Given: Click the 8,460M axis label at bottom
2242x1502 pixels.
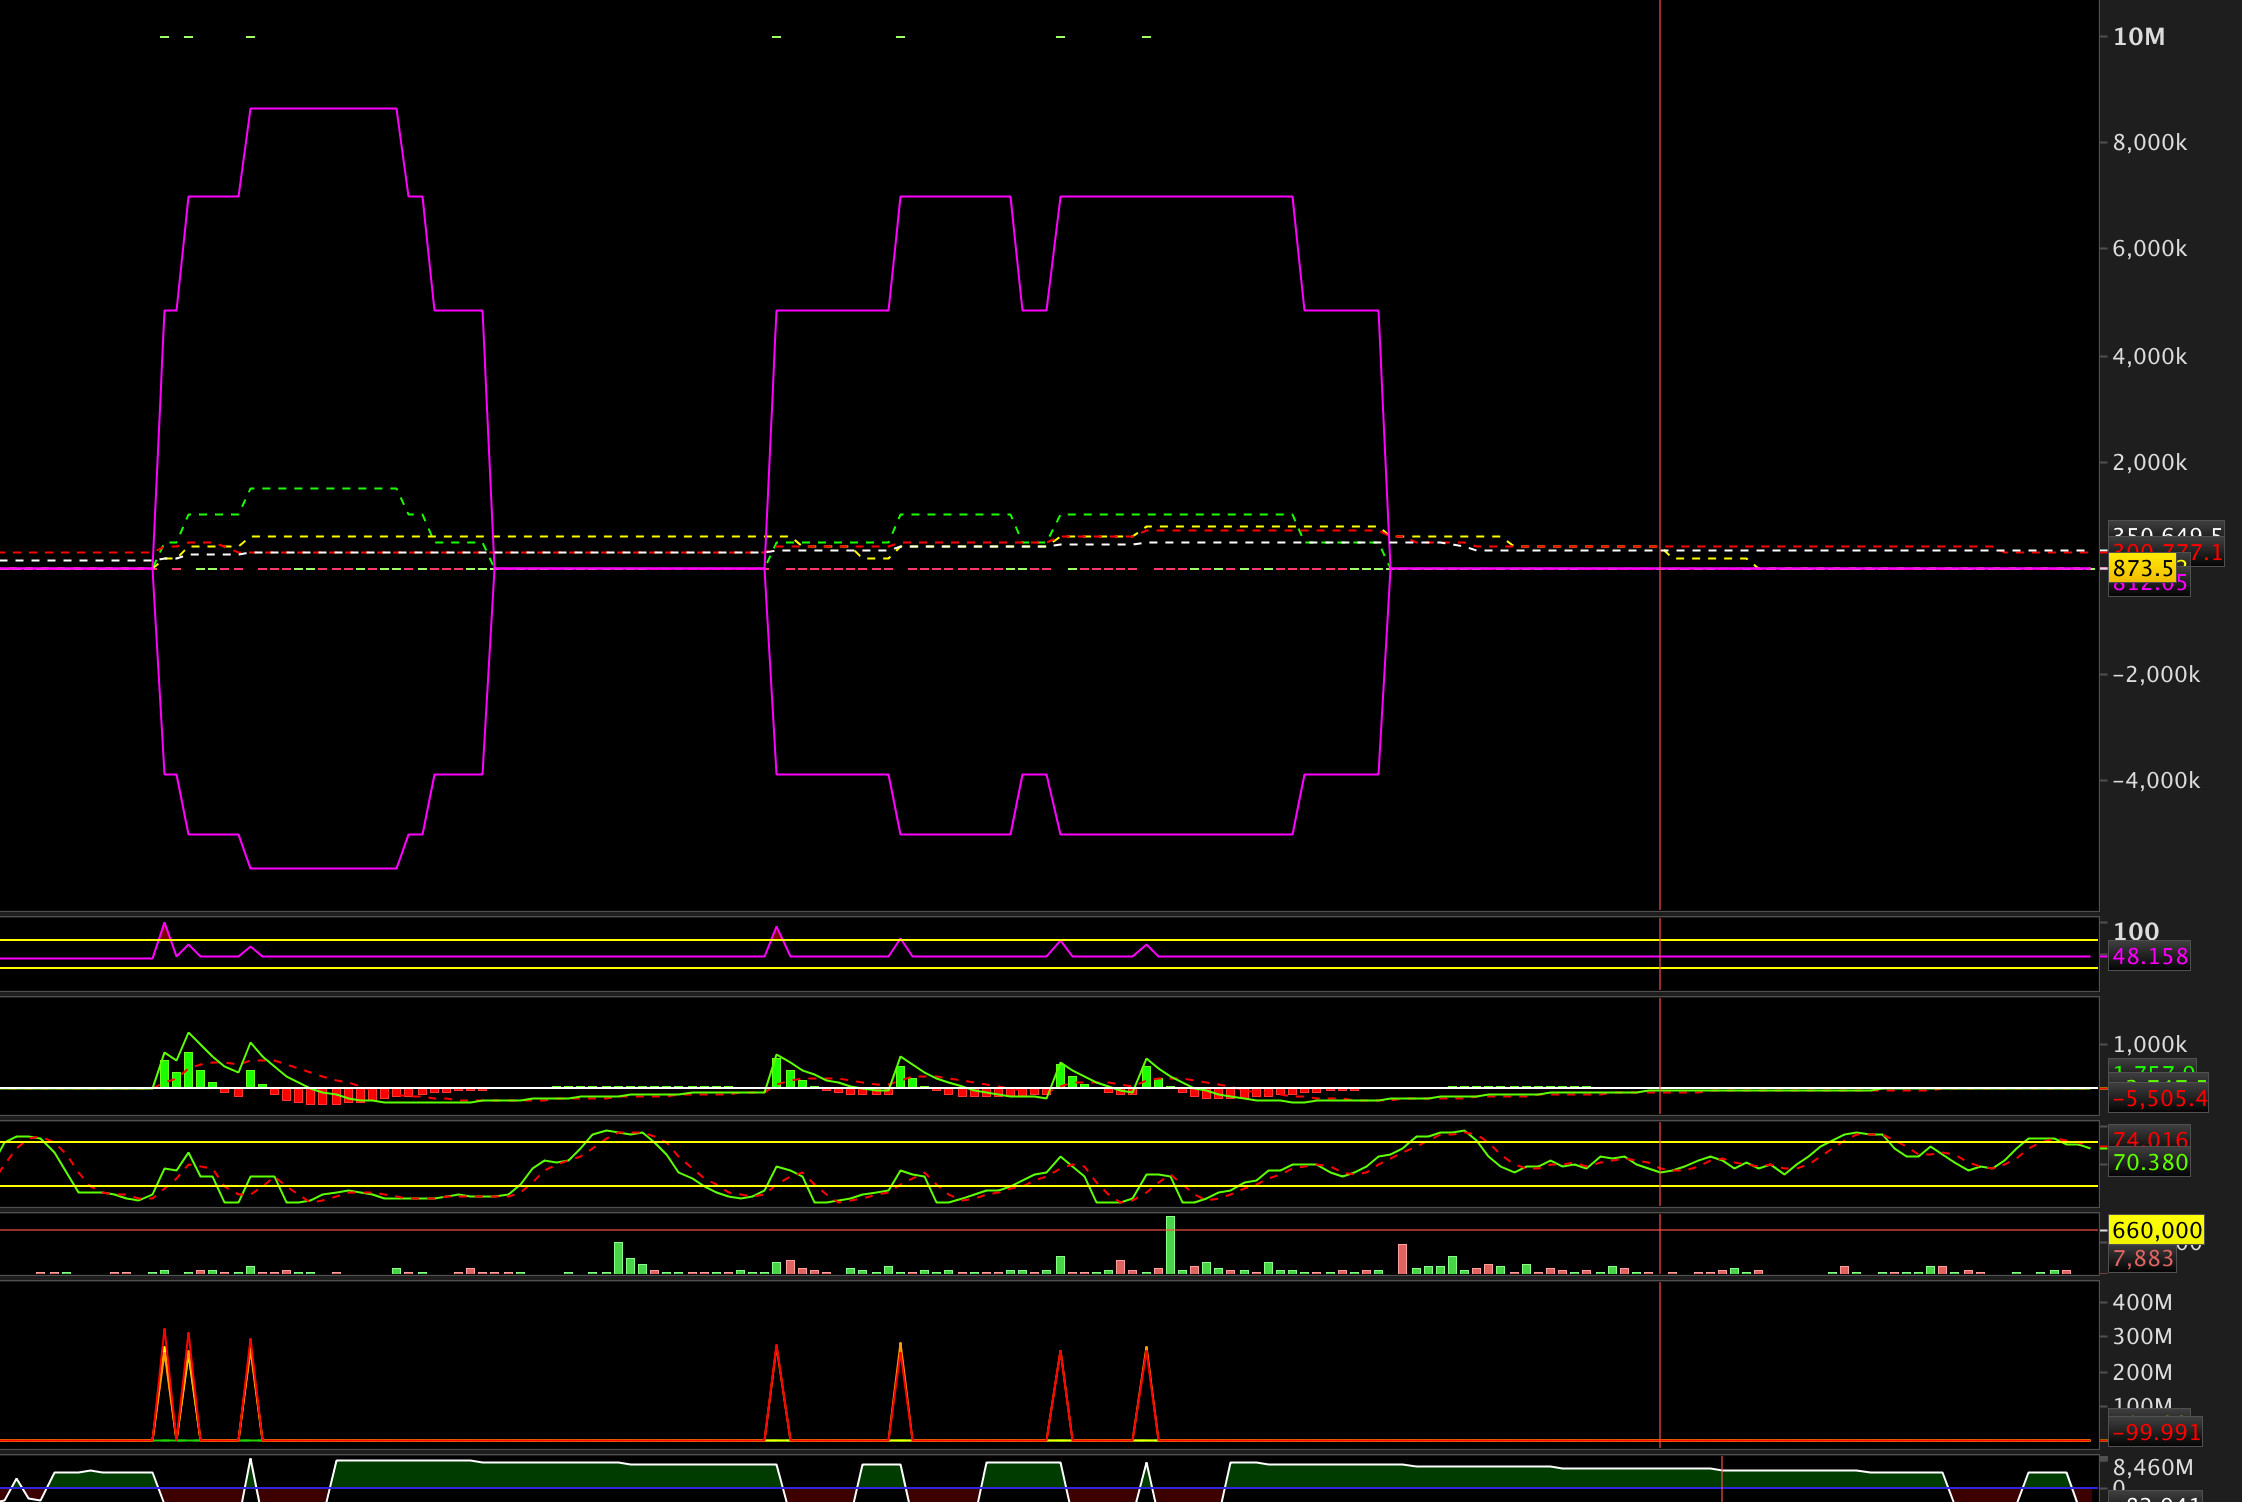Looking at the screenshot, I should click(2152, 1467).
